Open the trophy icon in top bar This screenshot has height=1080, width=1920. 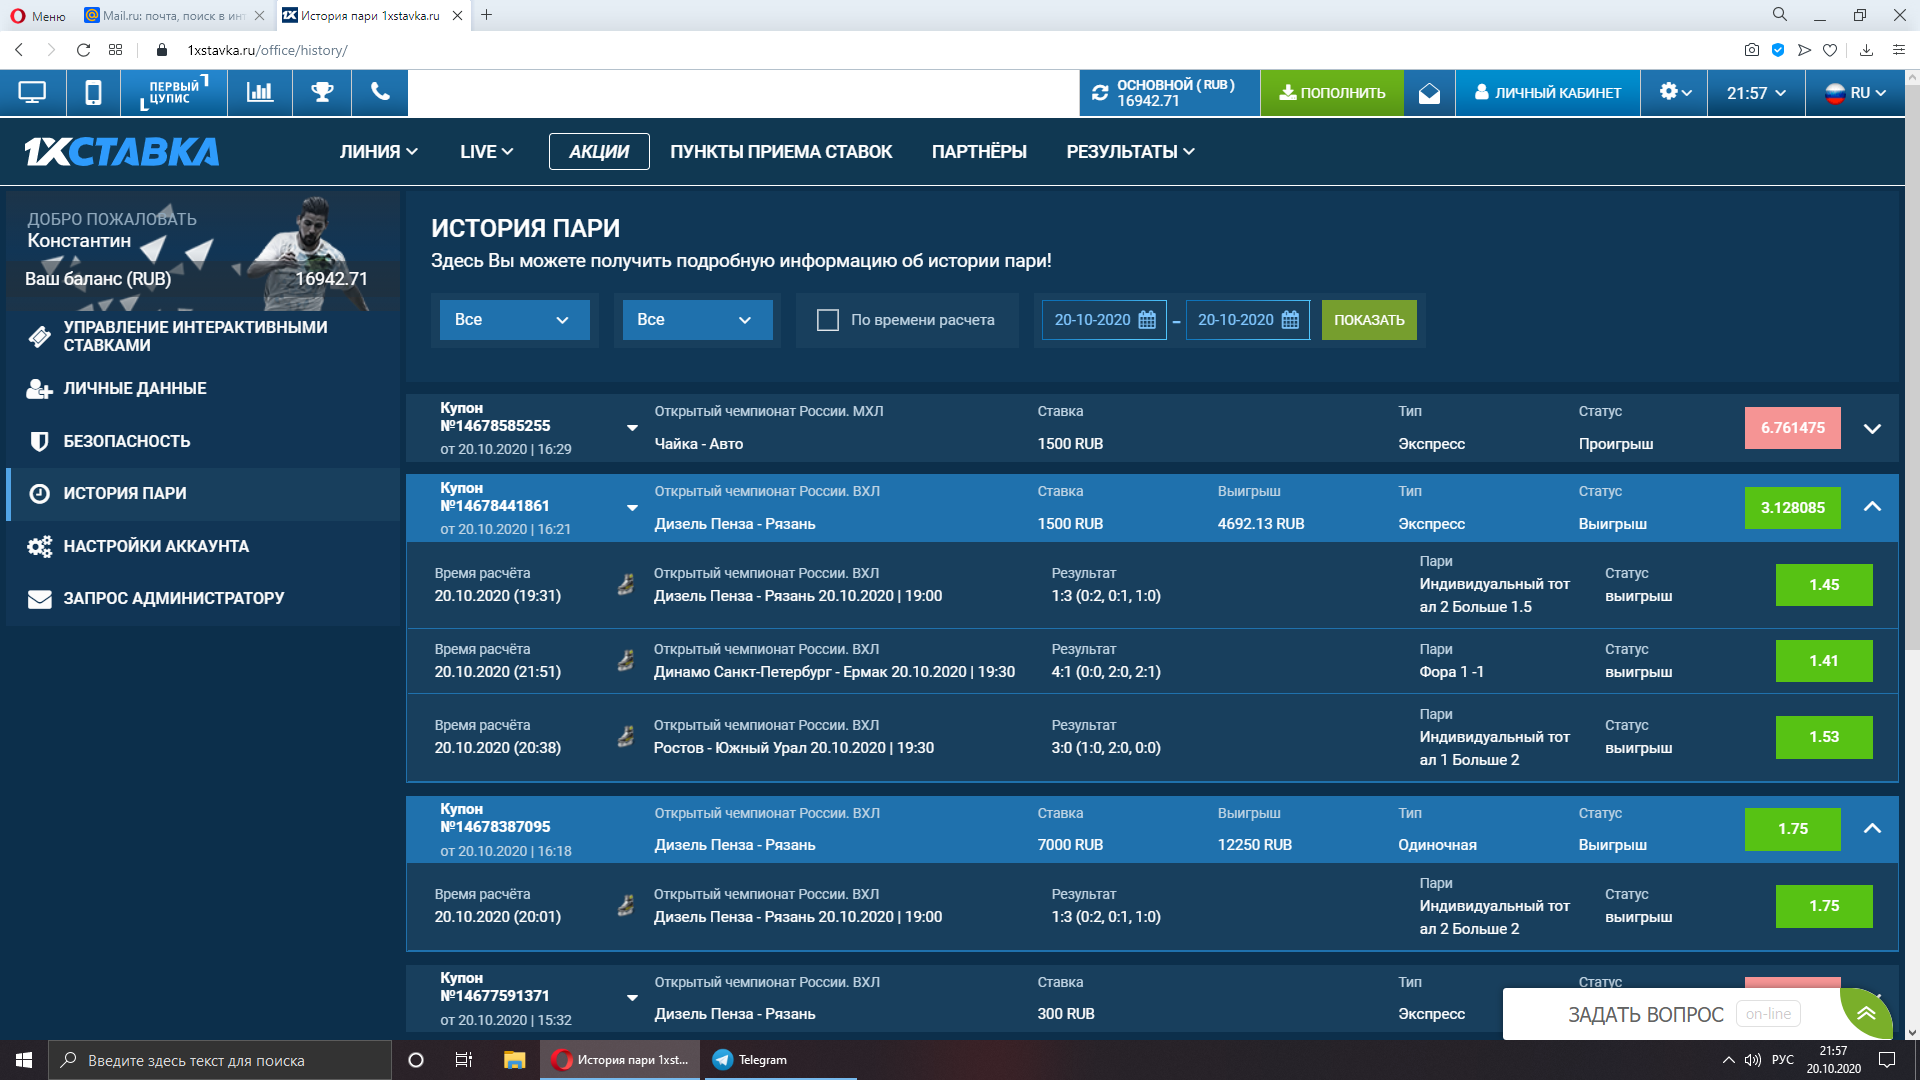[x=322, y=93]
